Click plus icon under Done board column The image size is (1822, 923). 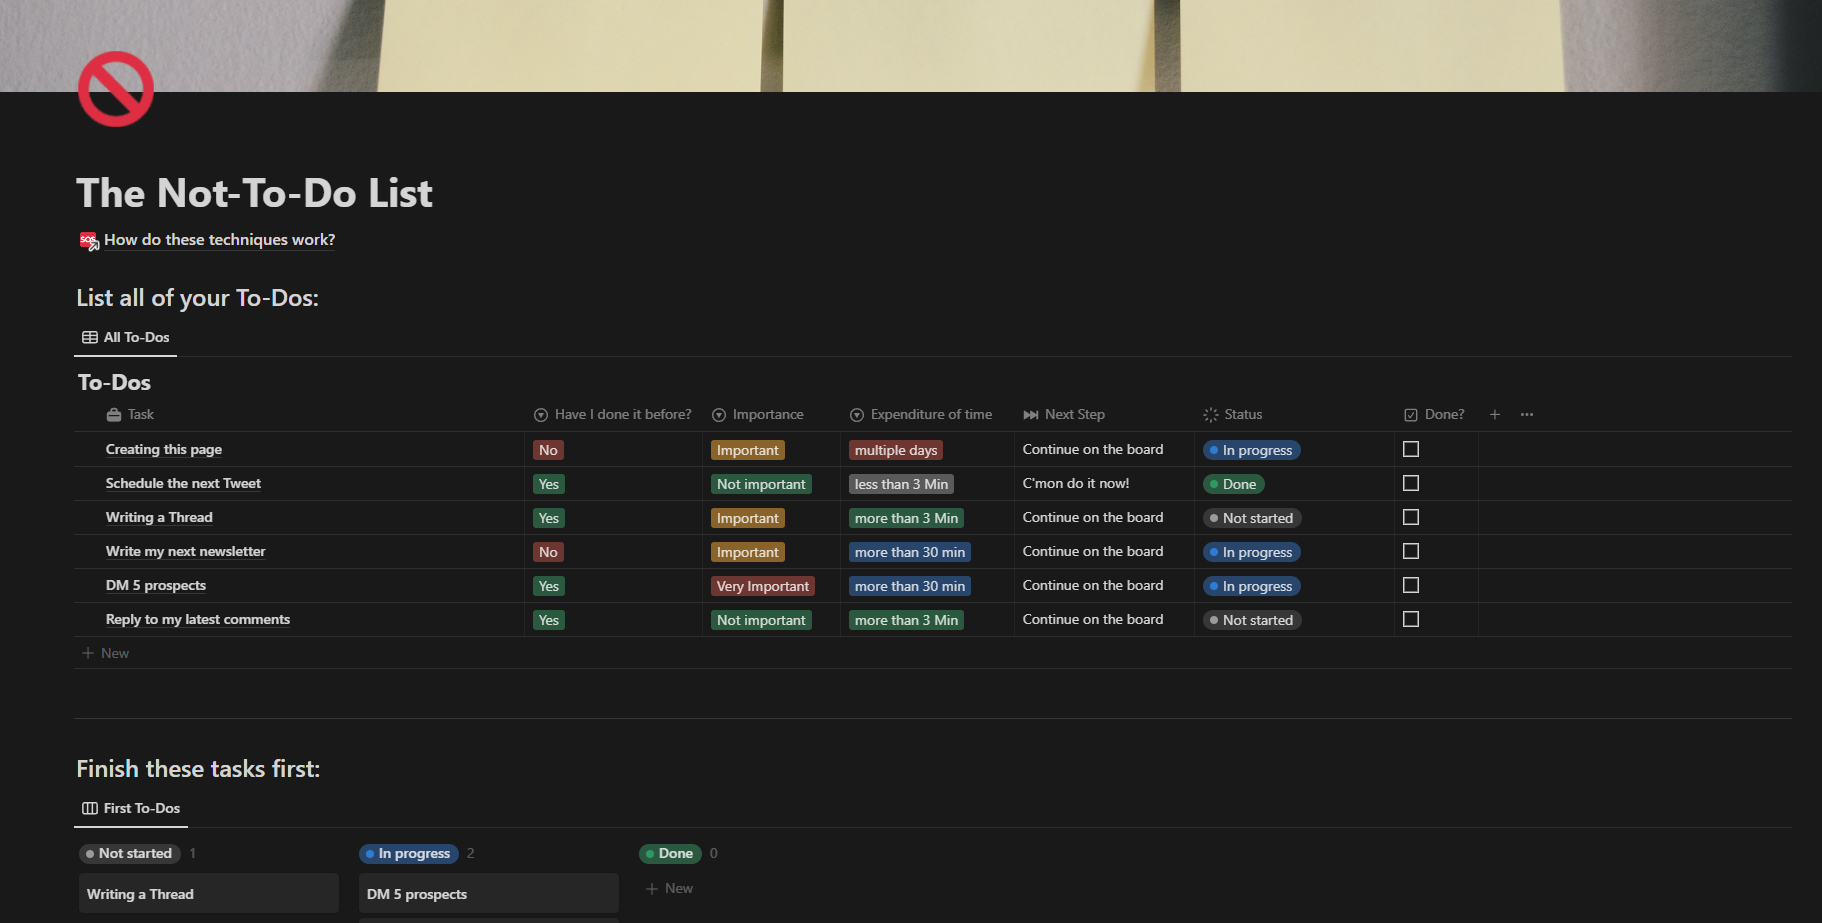click(652, 888)
